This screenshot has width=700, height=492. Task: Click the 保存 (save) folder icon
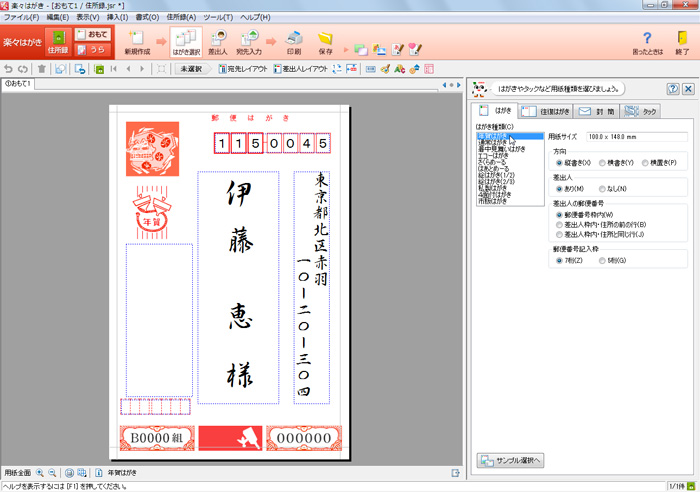click(x=326, y=42)
